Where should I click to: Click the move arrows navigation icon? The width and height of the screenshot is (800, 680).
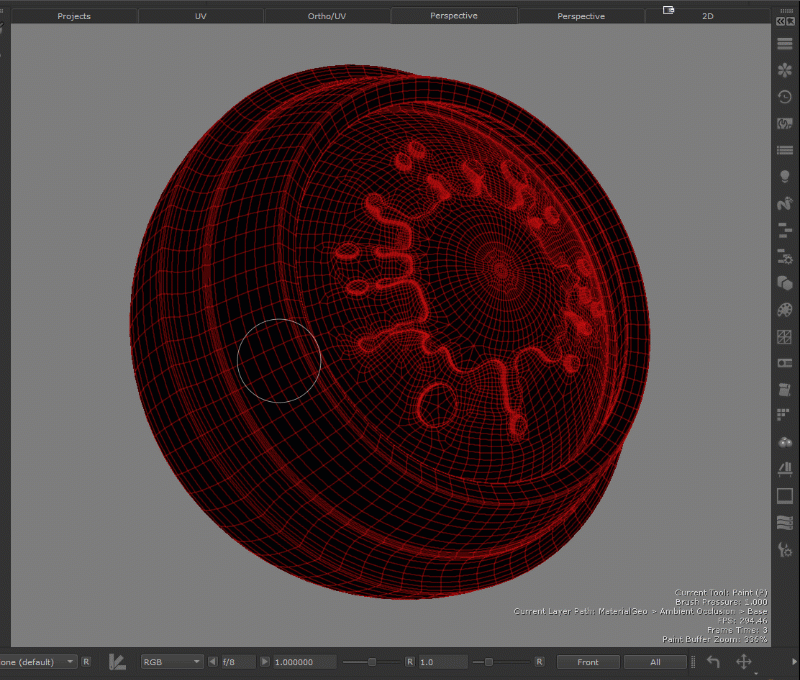point(744,662)
